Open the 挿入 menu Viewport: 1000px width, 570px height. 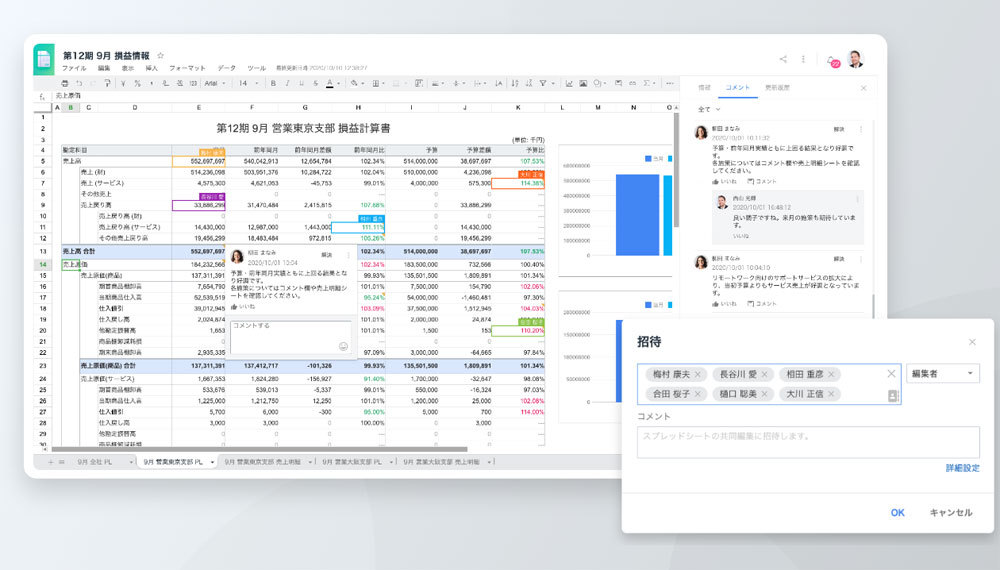152,68
